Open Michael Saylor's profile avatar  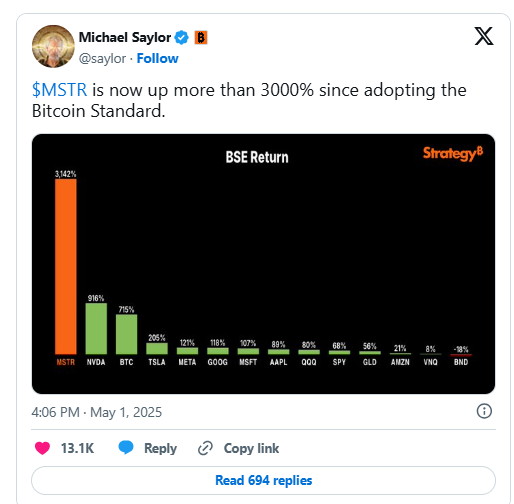point(53,46)
